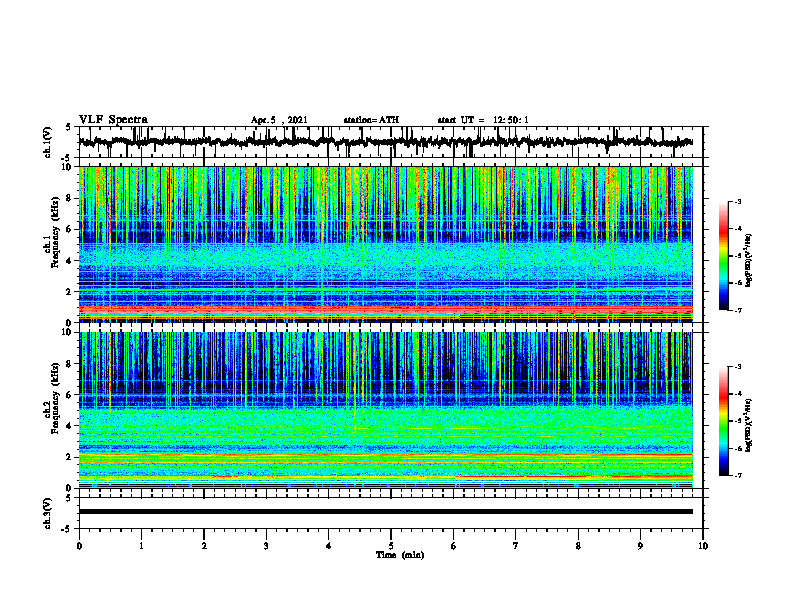Image resolution: width=792 pixels, height=612 pixels.
Task: Click the ch.1 voltage waveform trace
Action: [x=385, y=142]
